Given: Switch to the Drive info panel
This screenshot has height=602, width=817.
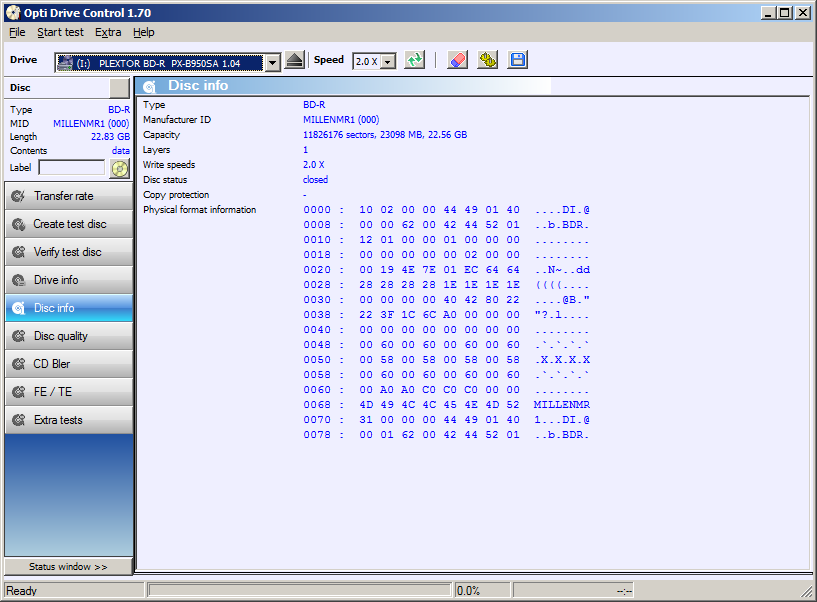Looking at the screenshot, I should pyautogui.click(x=69, y=280).
